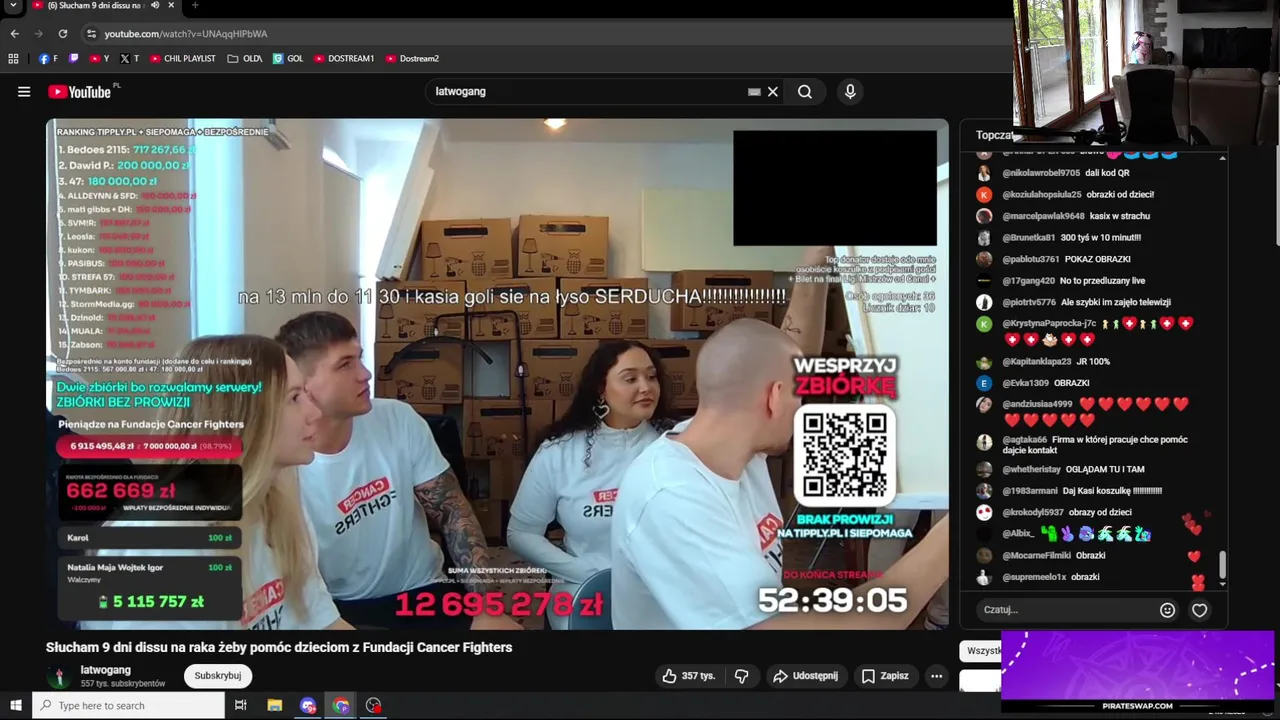Dislike the video
Viewport: 1280px width, 720px height.
coord(741,676)
